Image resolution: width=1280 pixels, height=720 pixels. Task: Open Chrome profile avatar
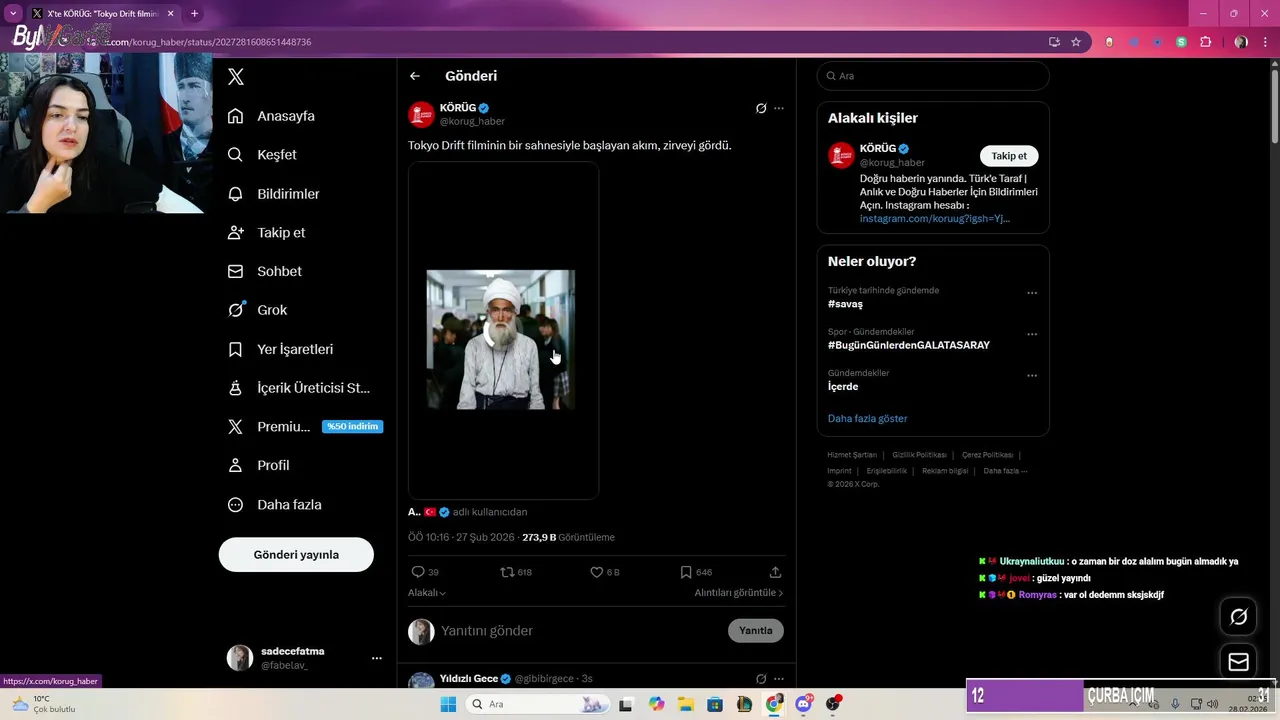pos(1241,42)
